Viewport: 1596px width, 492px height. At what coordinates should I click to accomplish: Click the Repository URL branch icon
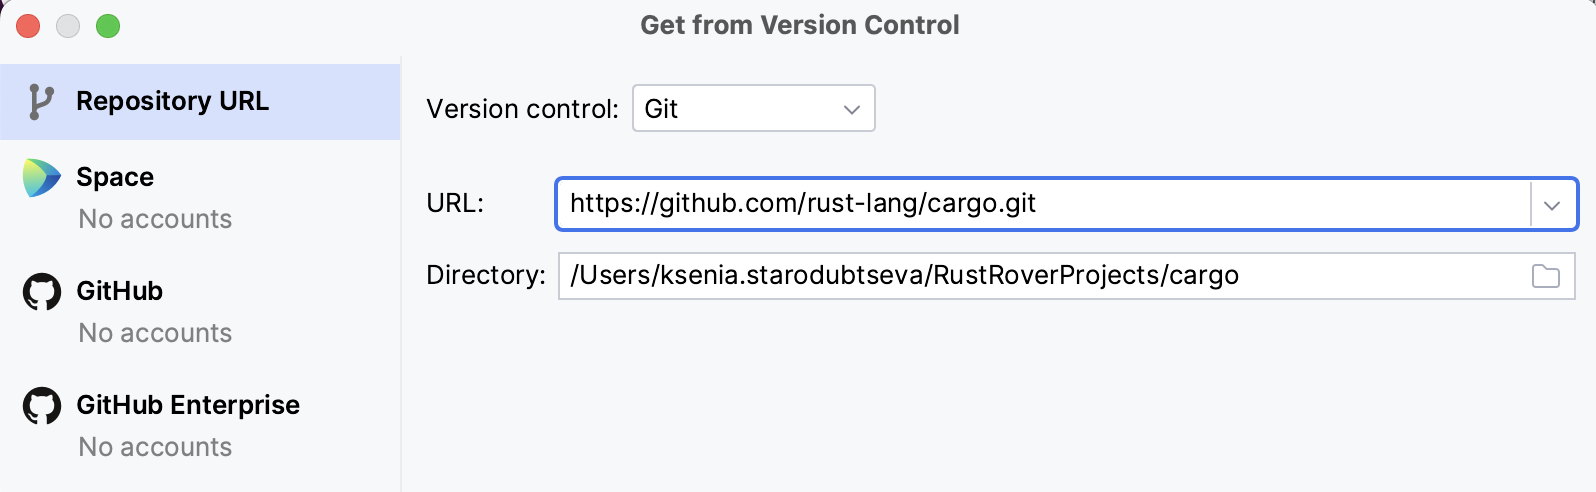tap(40, 102)
